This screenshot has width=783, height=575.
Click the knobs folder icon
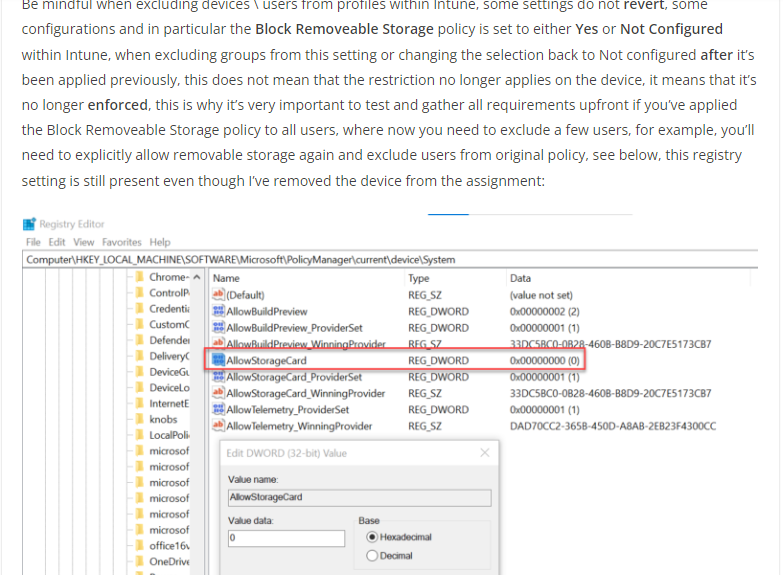click(140, 419)
